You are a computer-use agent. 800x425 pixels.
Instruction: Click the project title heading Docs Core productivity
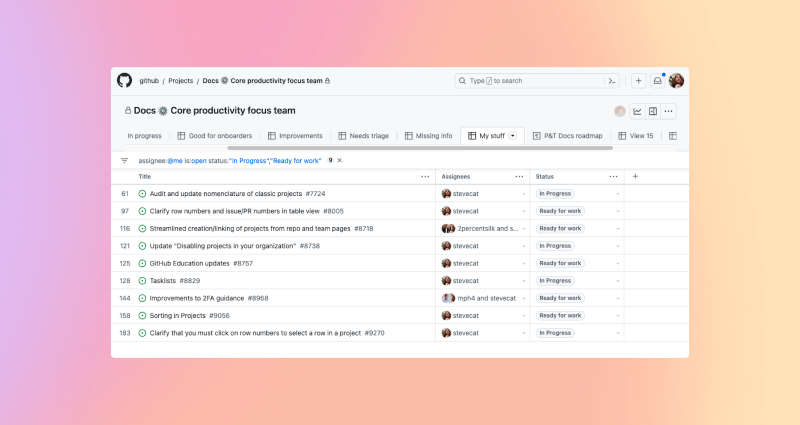pyautogui.click(x=214, y=111)
